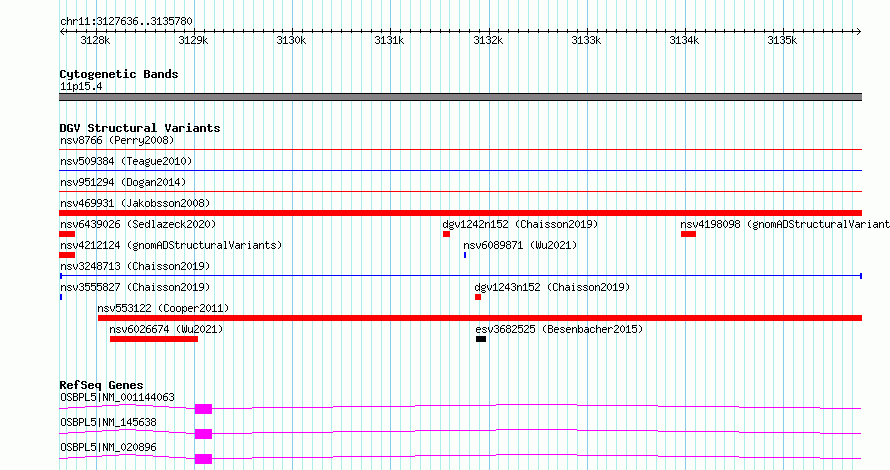Click the 3129k ruler mark
The width and height of the screenshot is (890, 470).
click(x=194, y=40)
